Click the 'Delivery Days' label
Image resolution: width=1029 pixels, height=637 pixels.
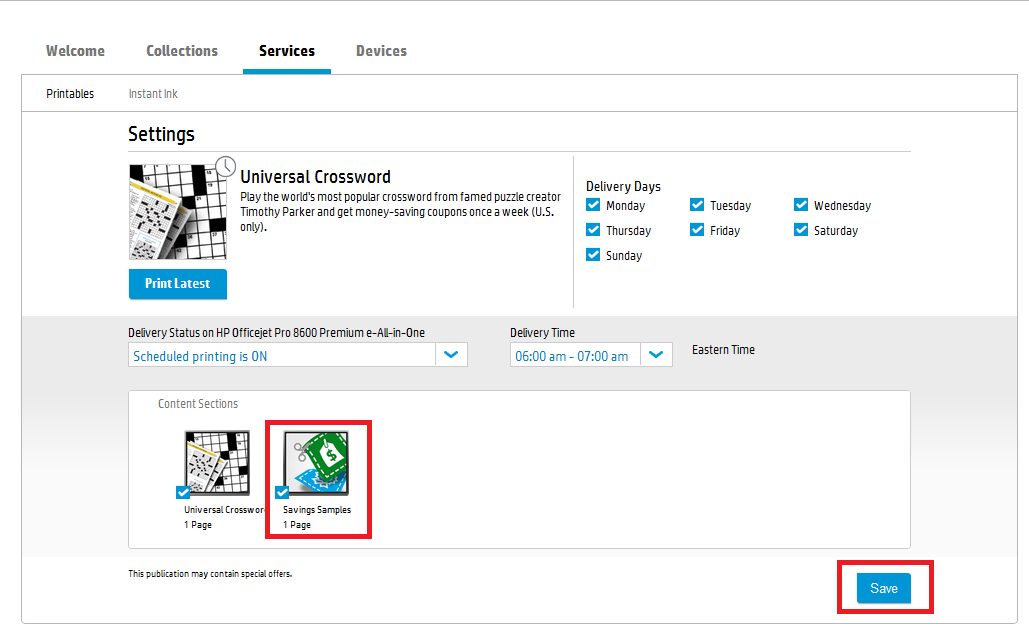(623, 186)
